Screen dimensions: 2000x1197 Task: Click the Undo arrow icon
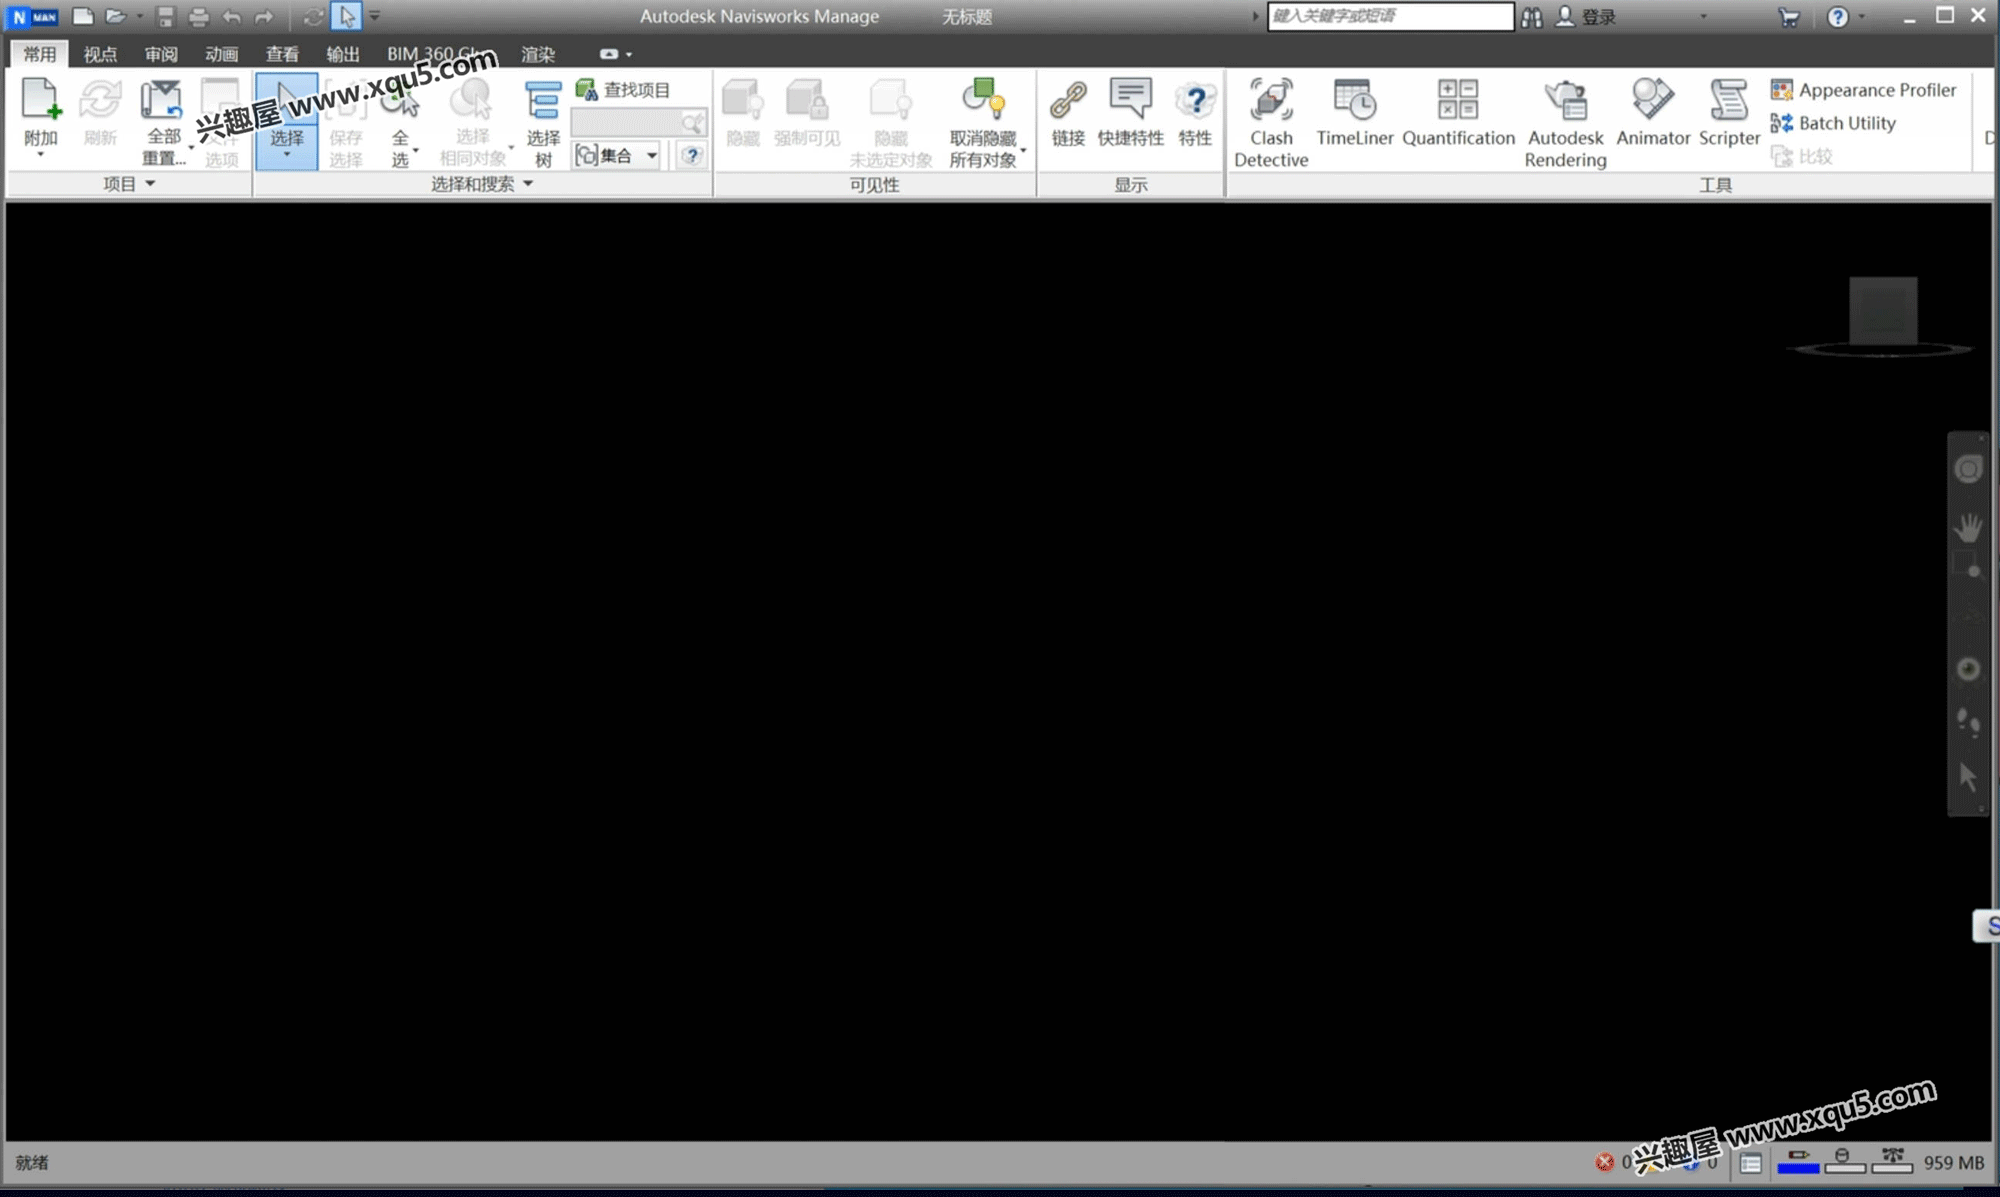coord(231,16)
